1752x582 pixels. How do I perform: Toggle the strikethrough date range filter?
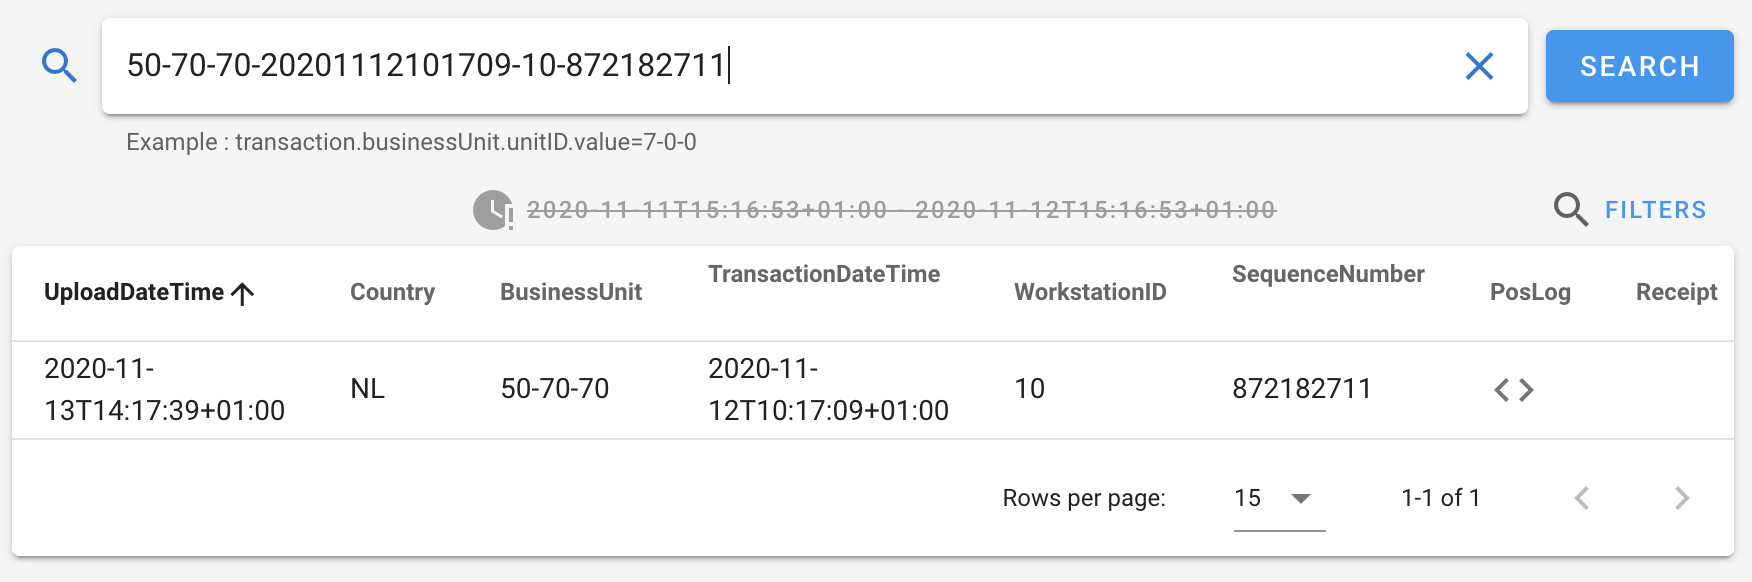pos(900,210)
